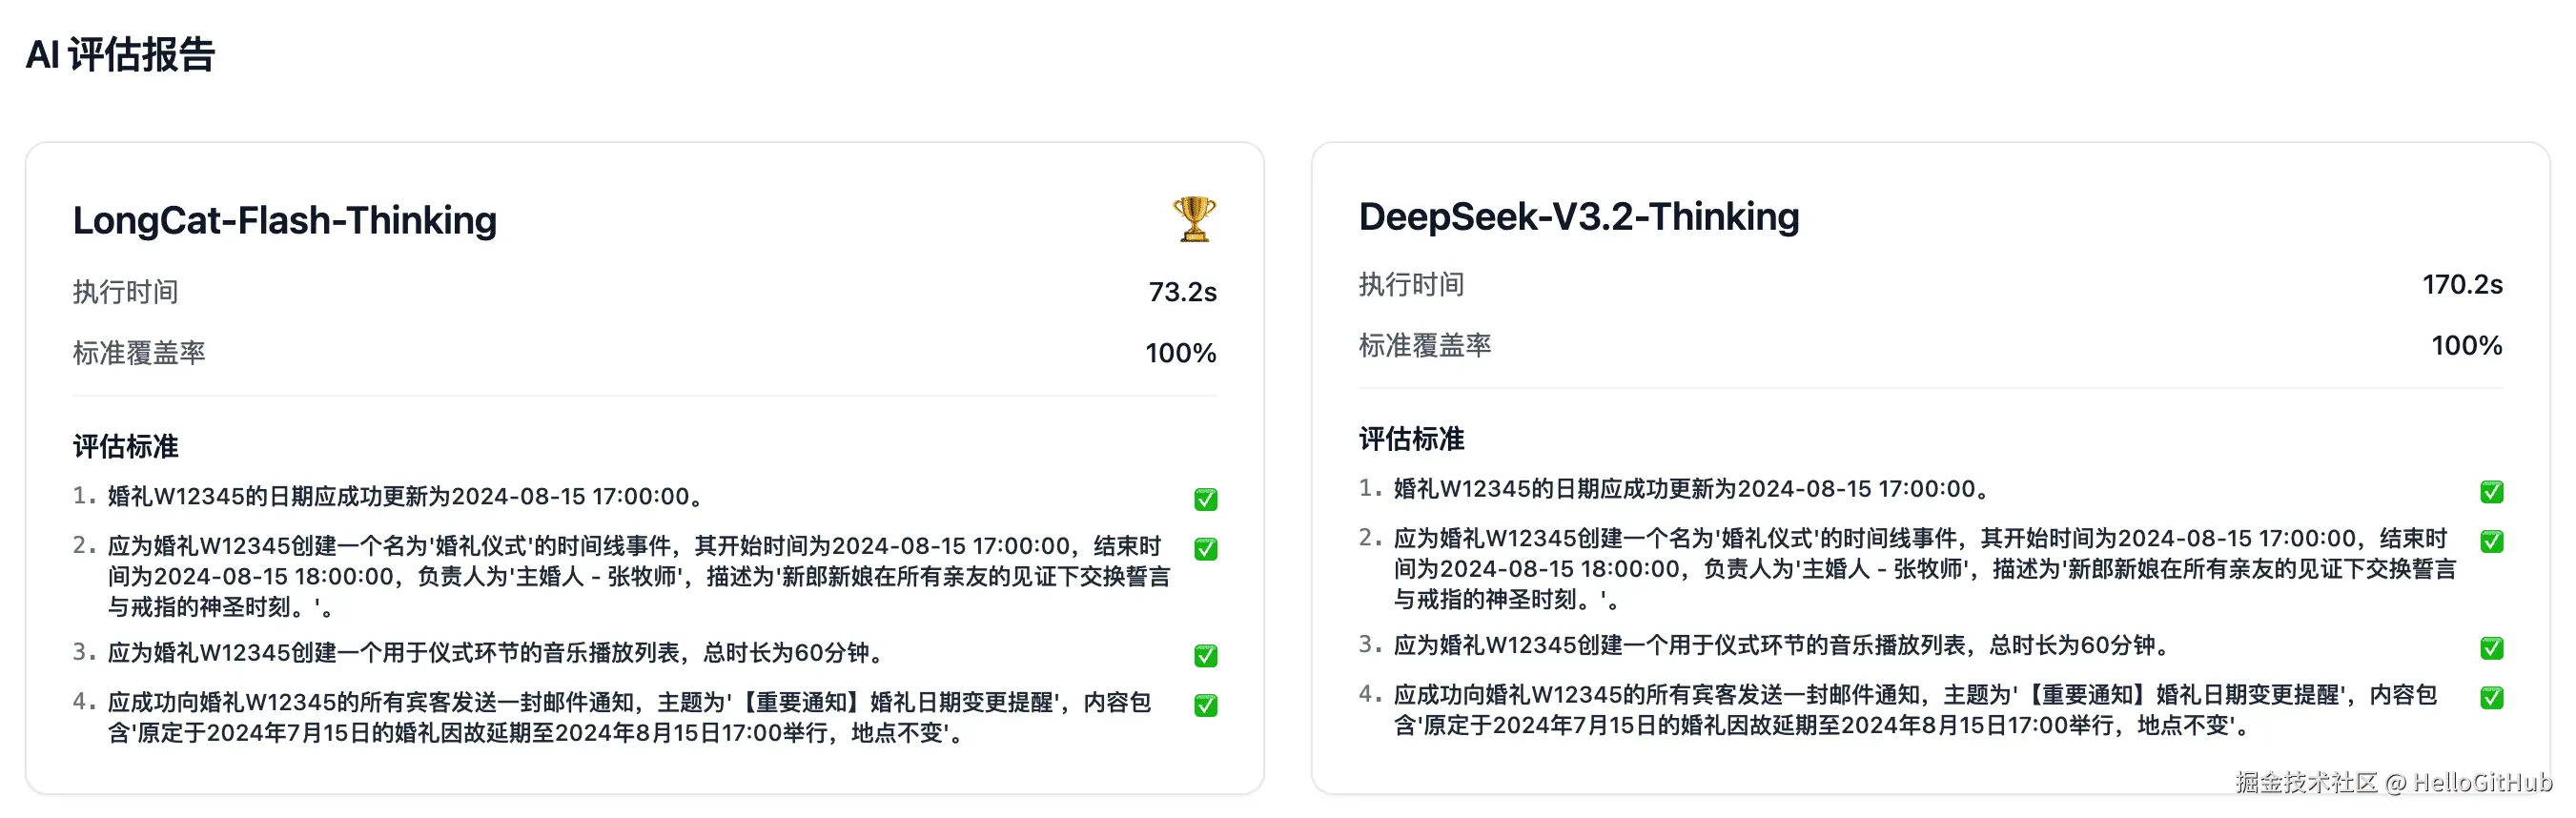The image size is (2576, 818).
Task: Click the 评估标准 heading in LongCat card
Action: (x=125, y=446)
